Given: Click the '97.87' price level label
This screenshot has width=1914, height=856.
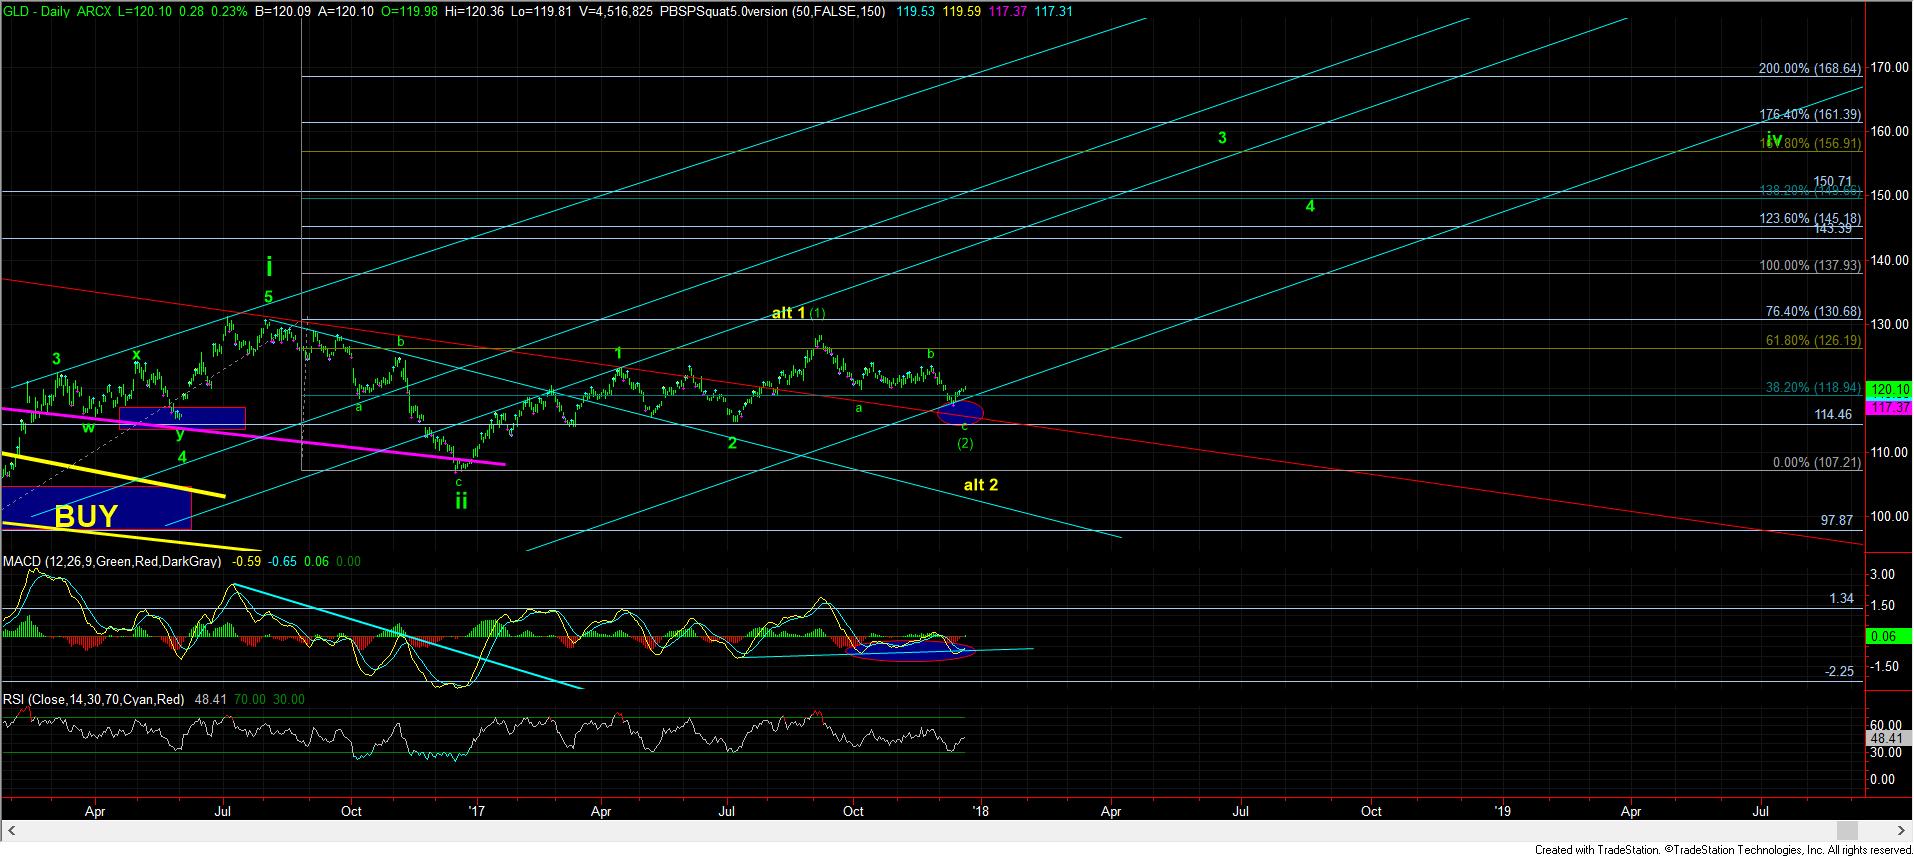Looking at the screenshot, I should tap(1838, 521).
